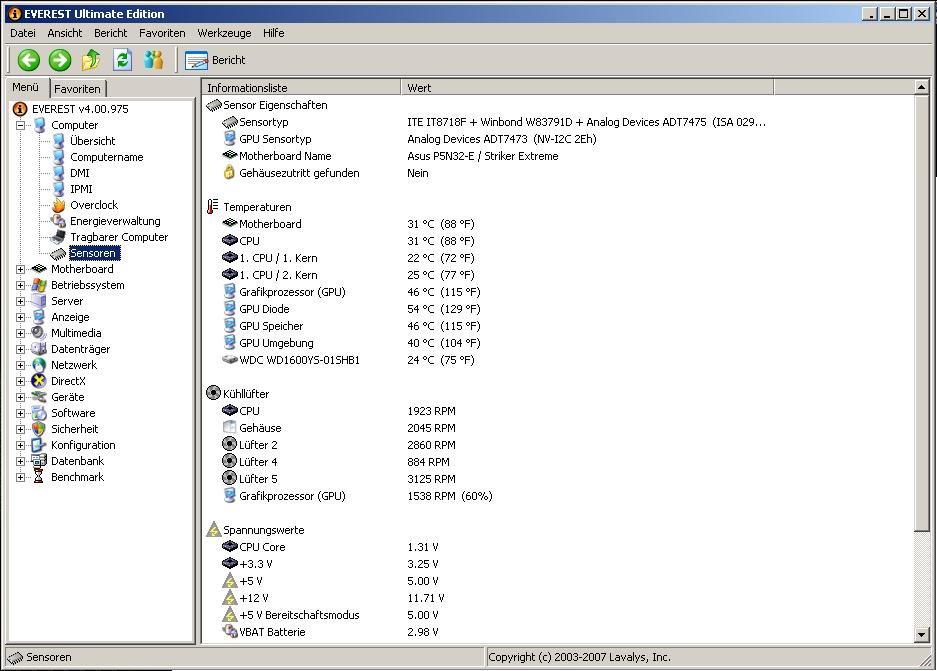Click the vertical scrollbar thumb

point(921,312)
